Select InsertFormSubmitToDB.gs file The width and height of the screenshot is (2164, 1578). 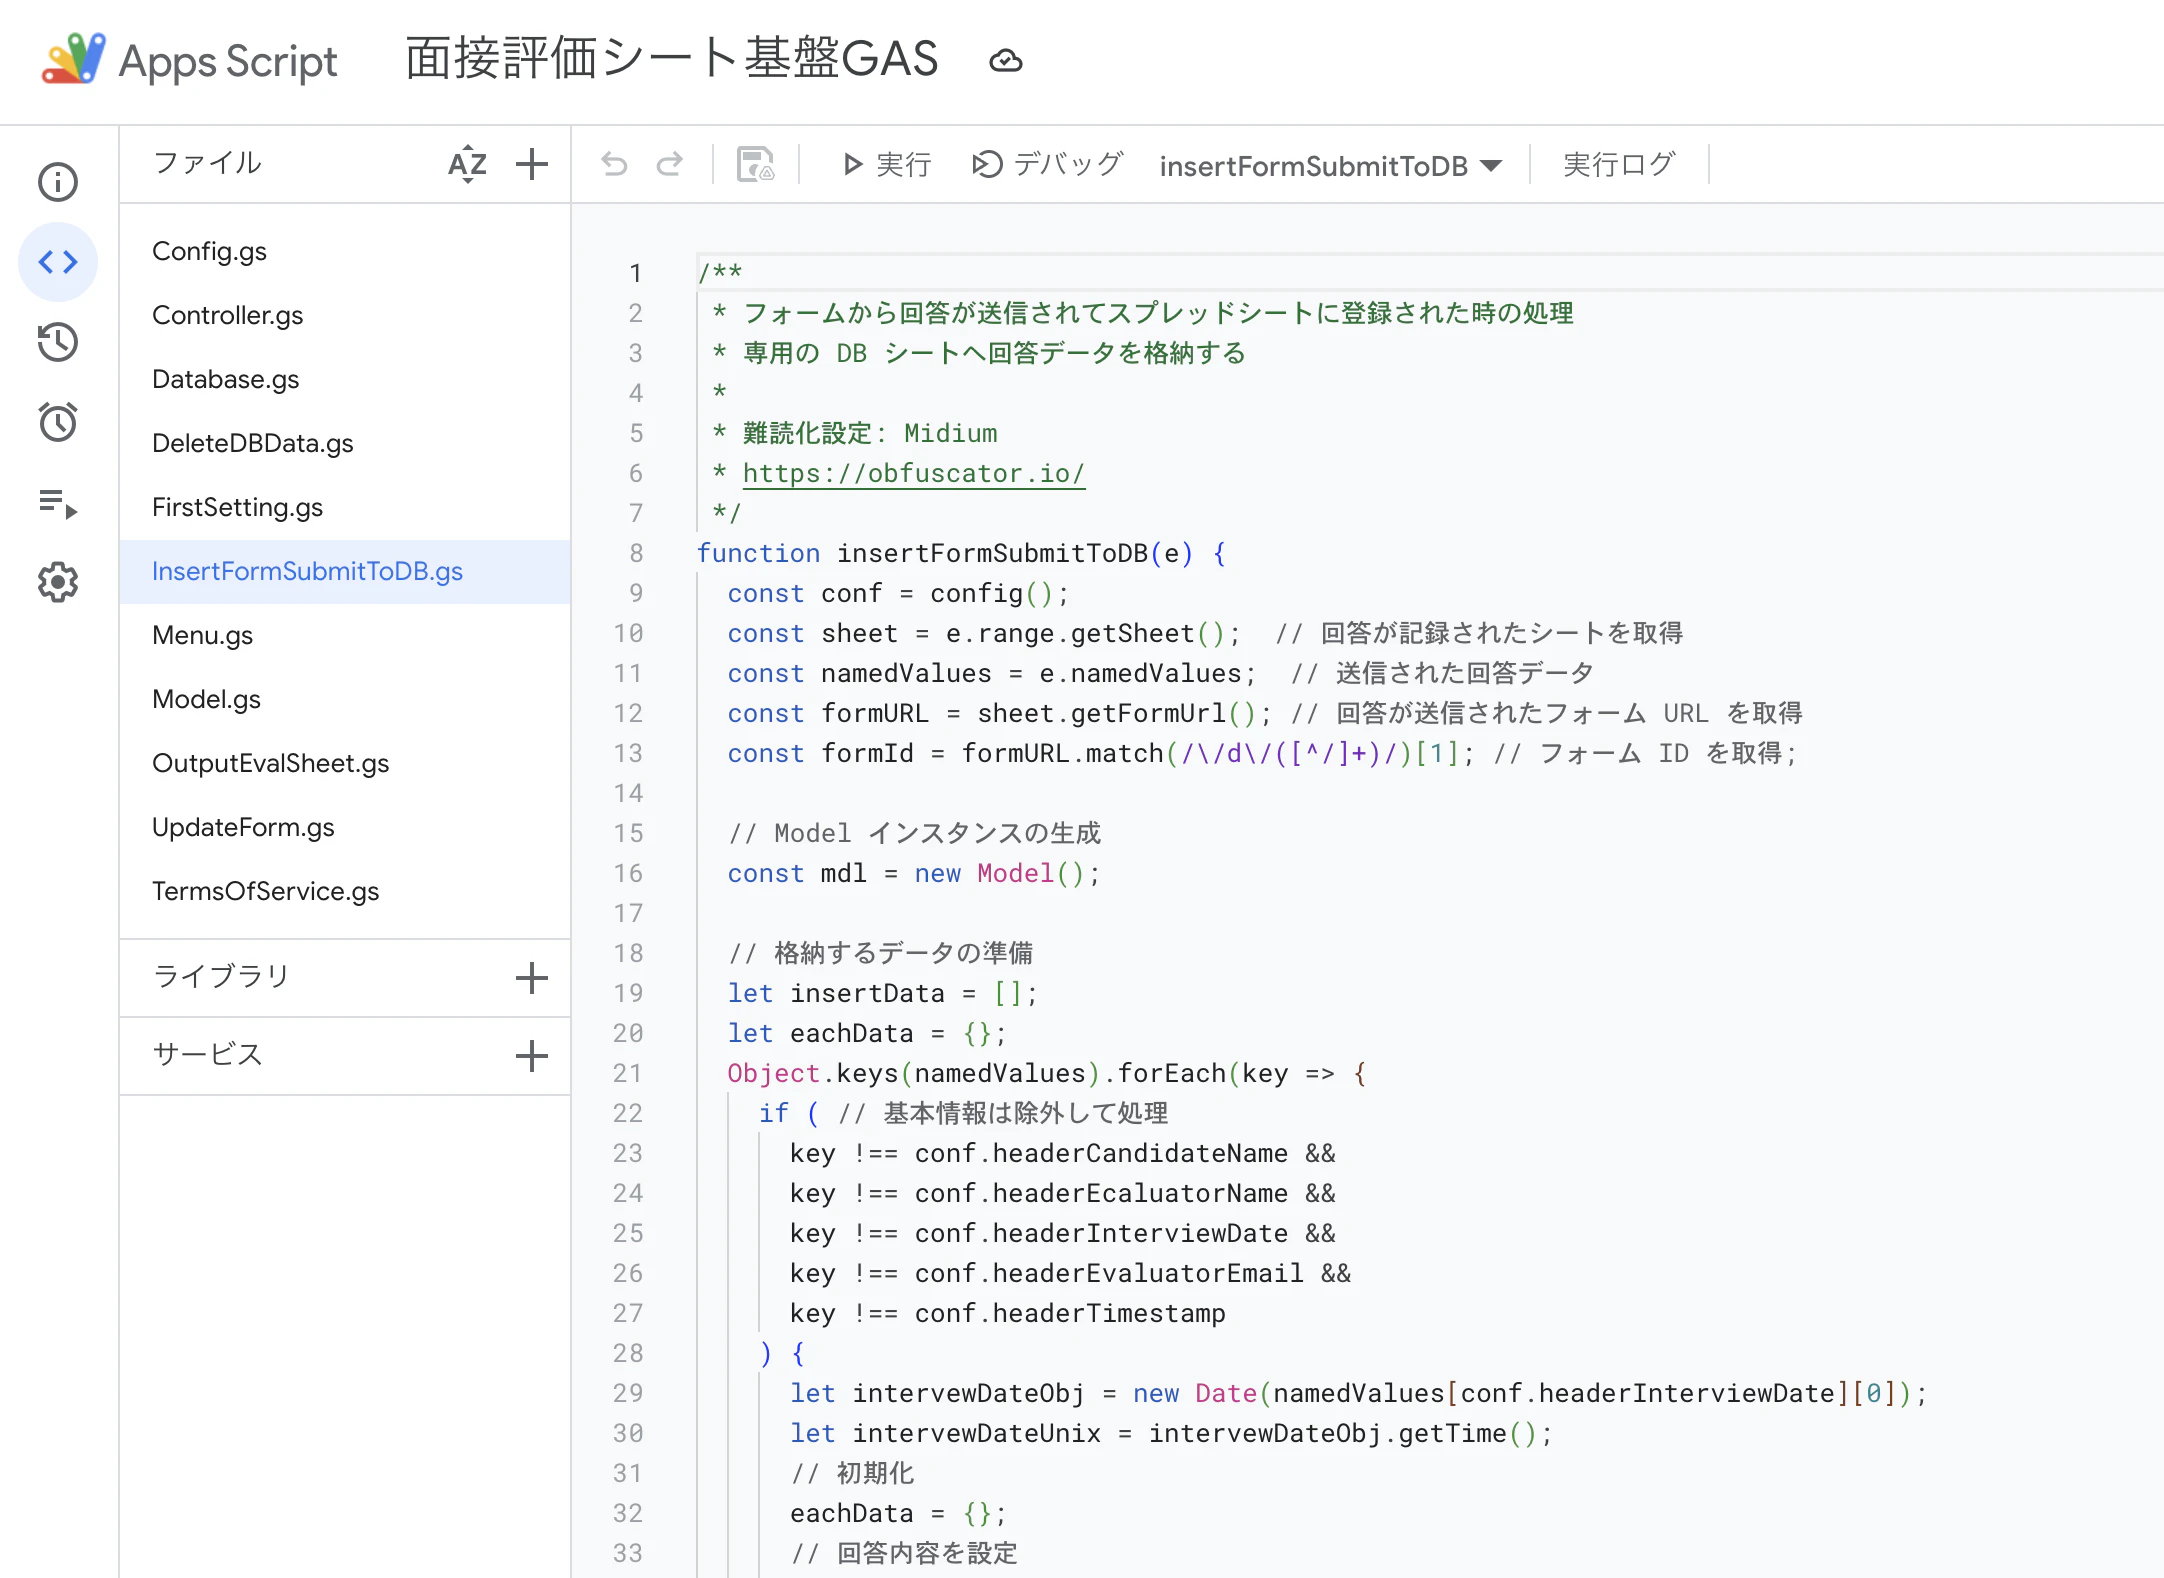[345, 571]
